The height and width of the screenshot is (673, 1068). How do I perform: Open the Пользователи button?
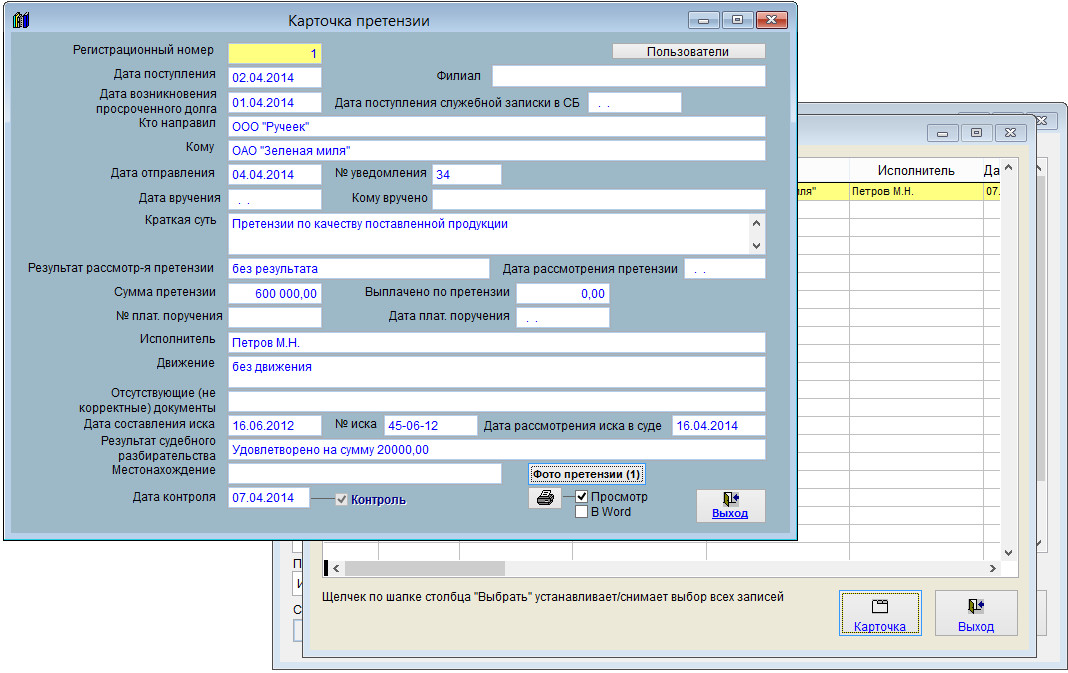click(x=688, y=51)
